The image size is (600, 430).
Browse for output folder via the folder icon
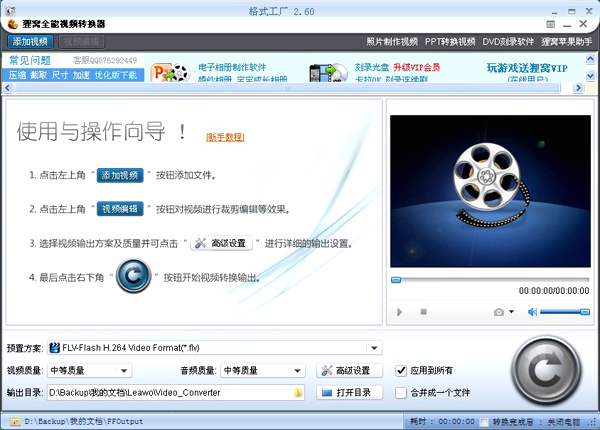298,393
